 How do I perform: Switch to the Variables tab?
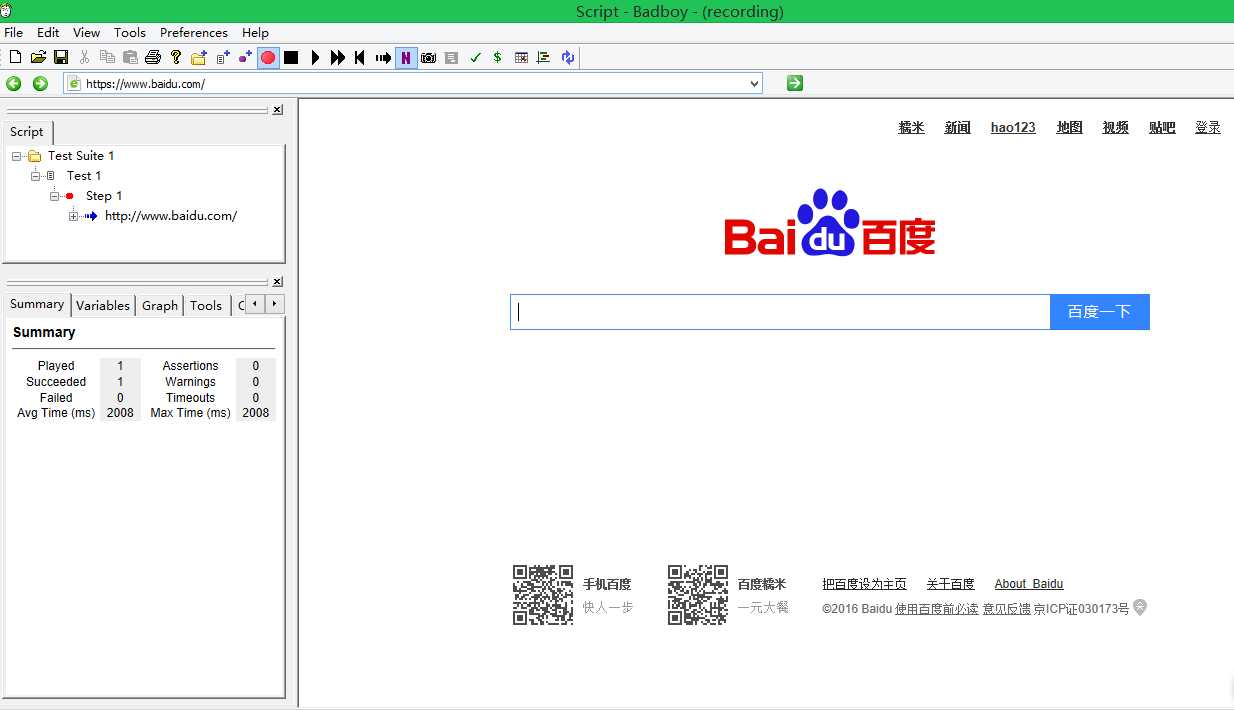tap(103, 306)
